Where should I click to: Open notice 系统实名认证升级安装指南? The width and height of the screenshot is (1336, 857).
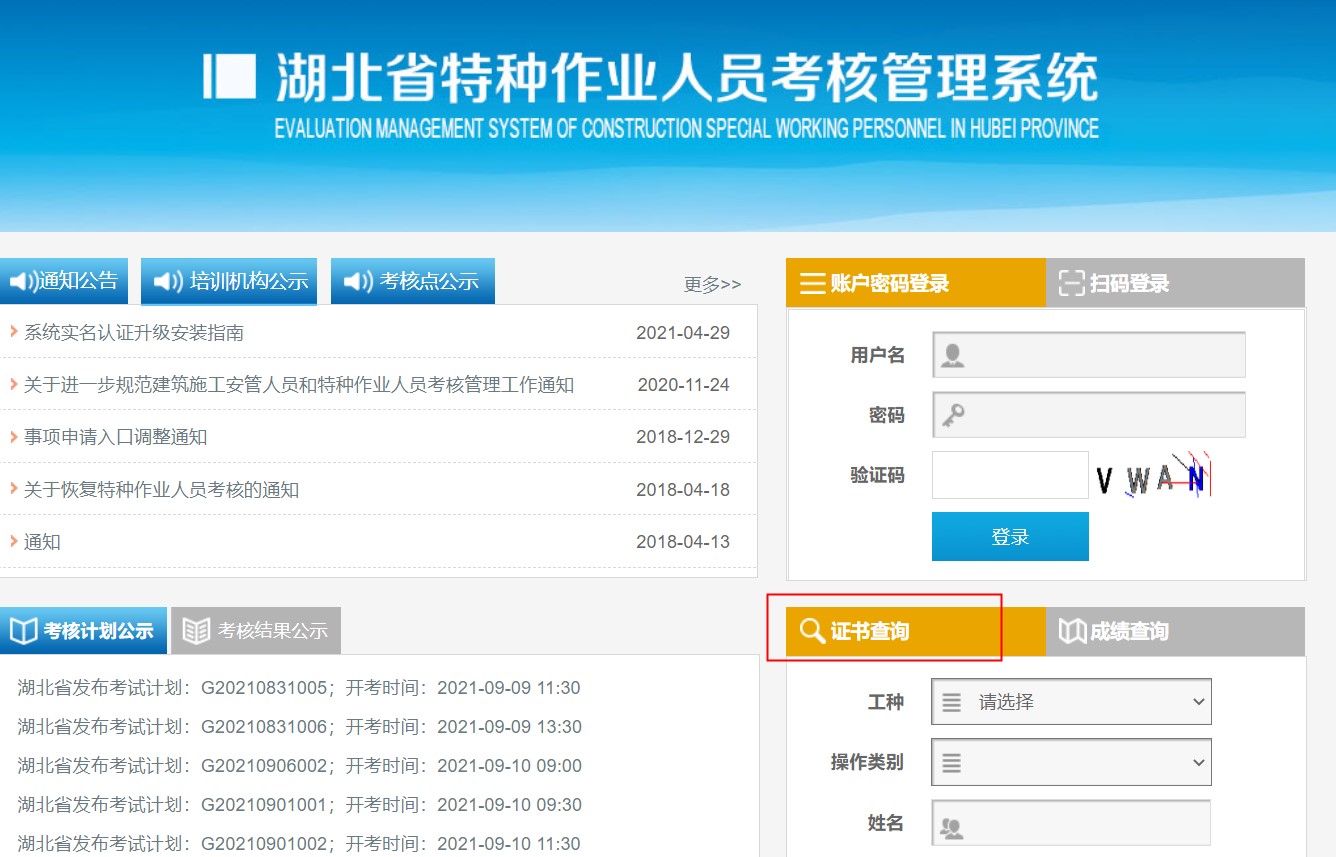pyautogui.click(x=134, y=332)
